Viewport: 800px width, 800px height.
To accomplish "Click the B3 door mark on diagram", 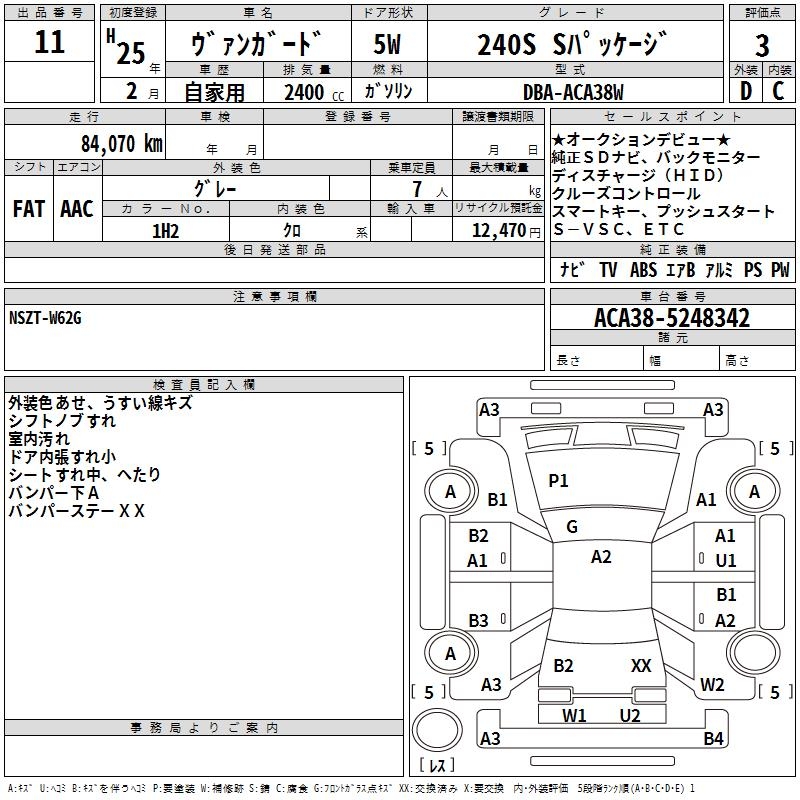I will point(478,620).
